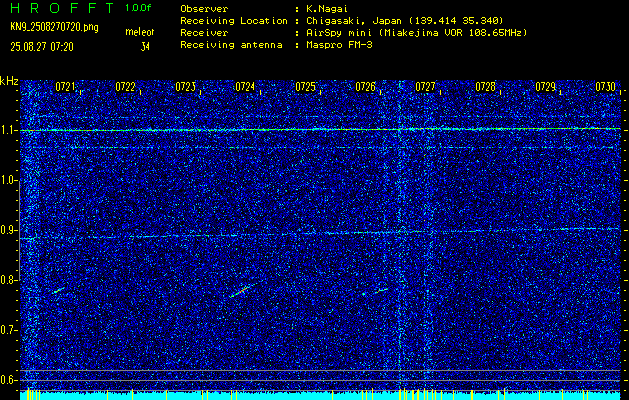Select the Maspro FM-3 antenna text
Image resolution: width=629 pixels, height=400 pixels.
[x=339, y=45]
